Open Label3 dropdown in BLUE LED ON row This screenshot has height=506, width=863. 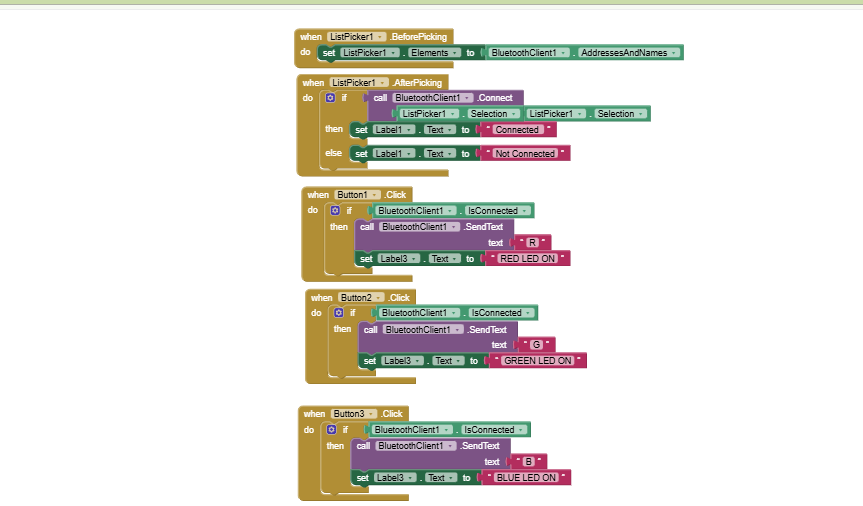point(395,478)
